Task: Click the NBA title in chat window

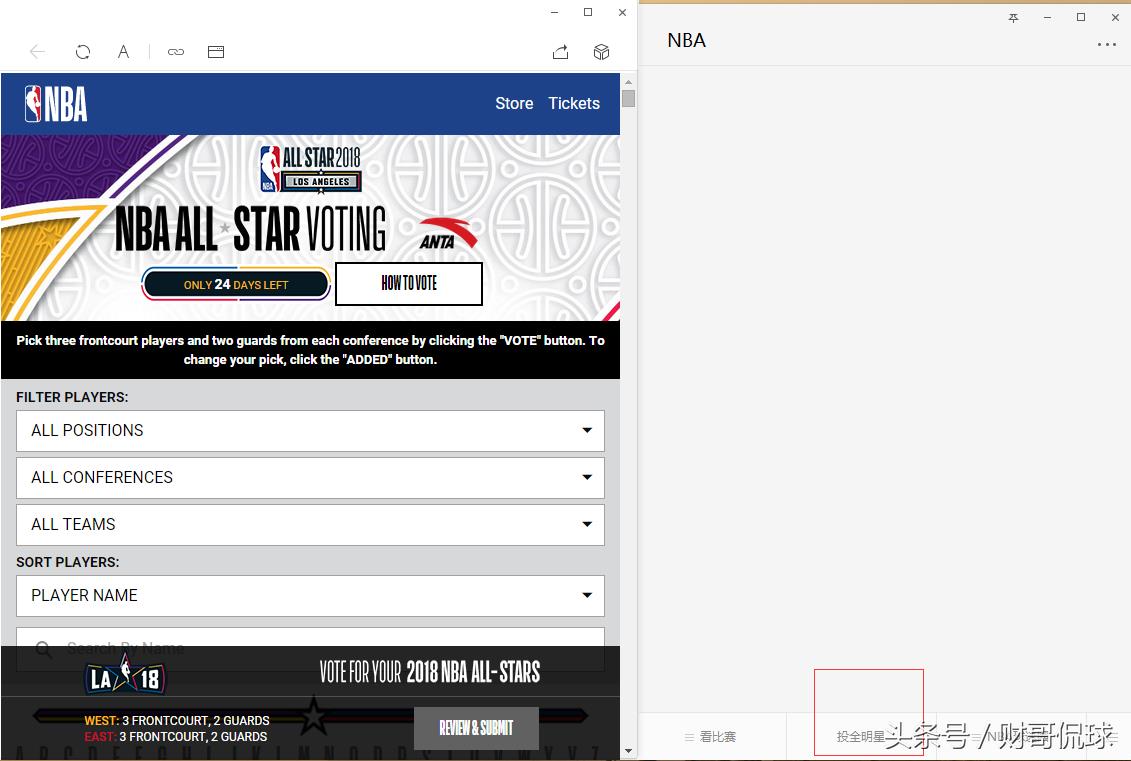Action: tap(687, 40)
